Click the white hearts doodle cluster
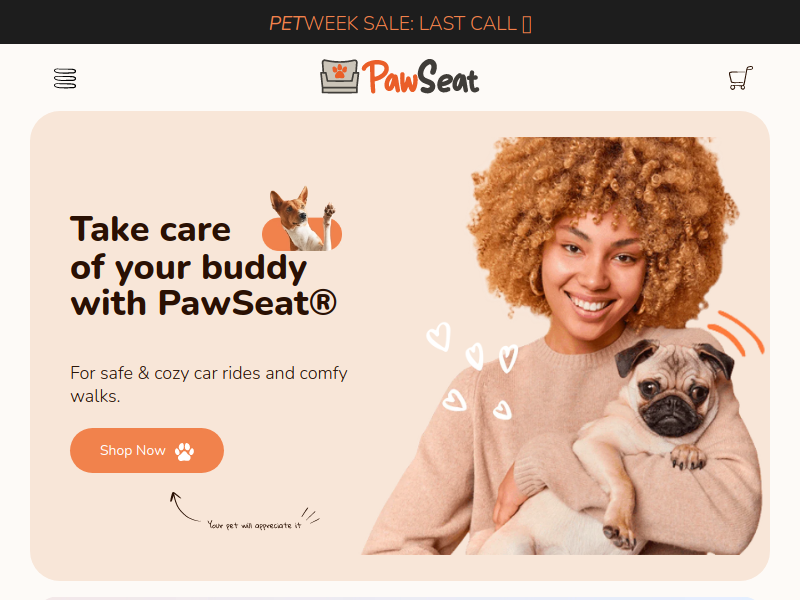Image resolution: width=800 pixels, height=600 pixels. point(473,371)
